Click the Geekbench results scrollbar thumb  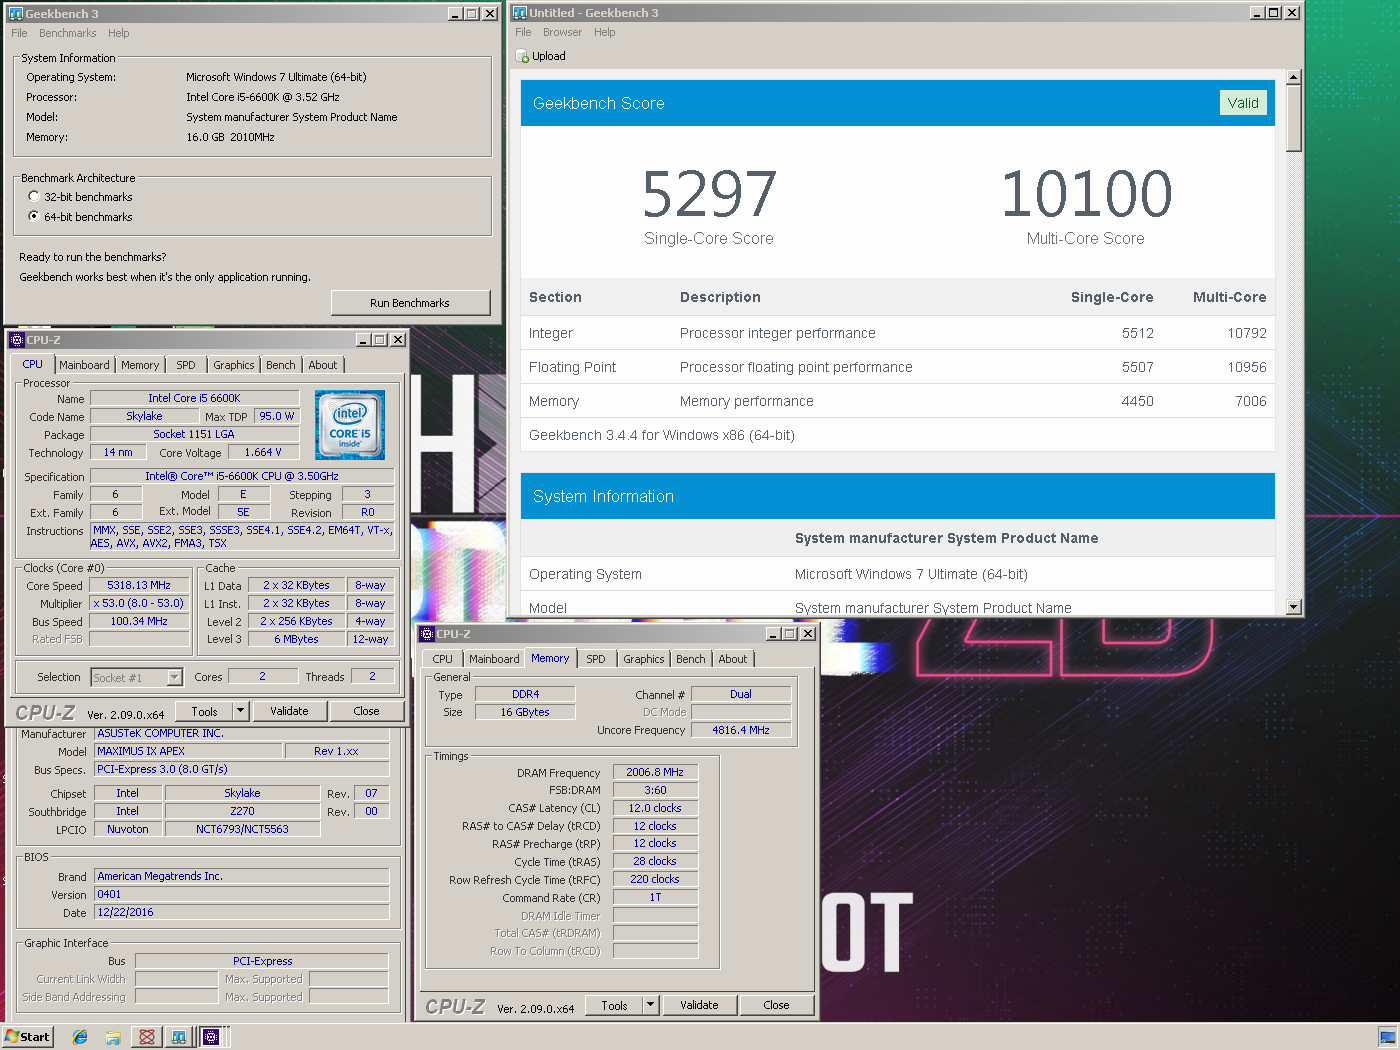(1294, 118)
